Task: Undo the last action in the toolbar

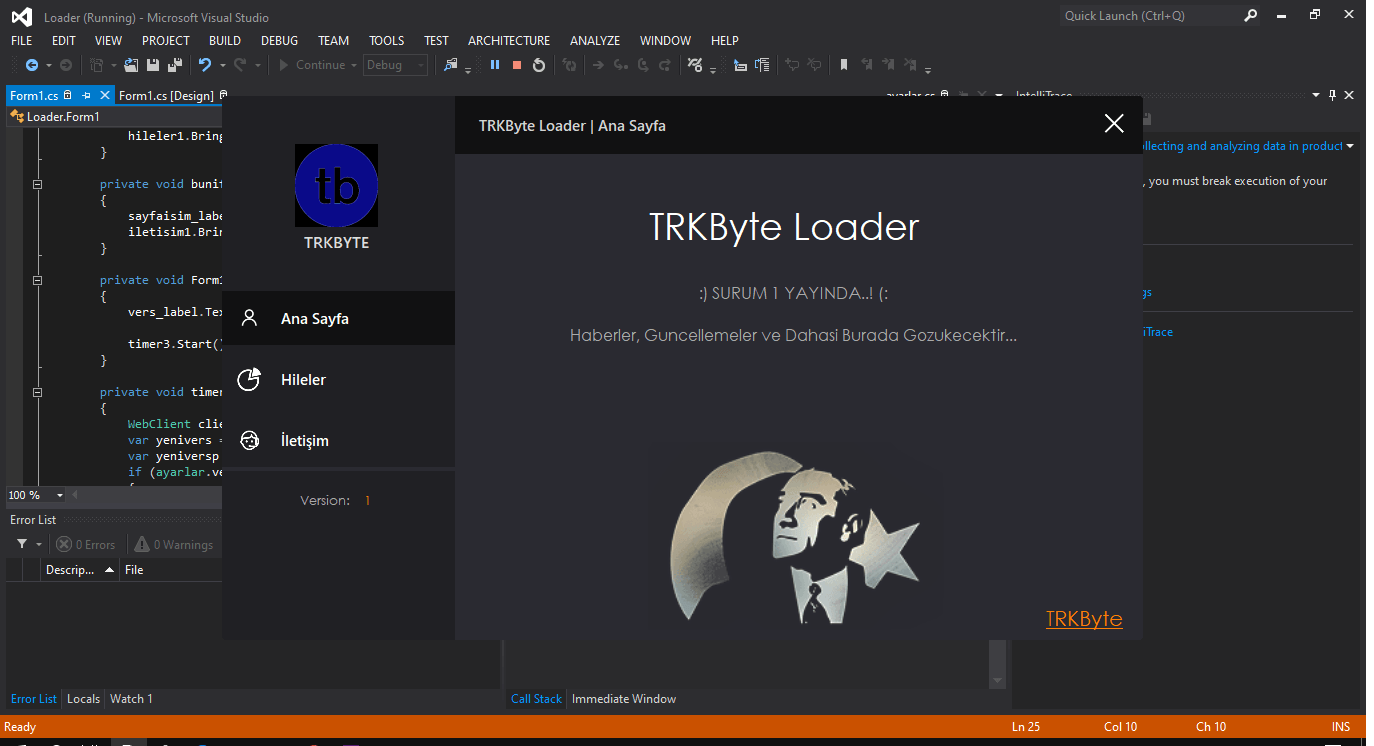Action: (205, 65)
